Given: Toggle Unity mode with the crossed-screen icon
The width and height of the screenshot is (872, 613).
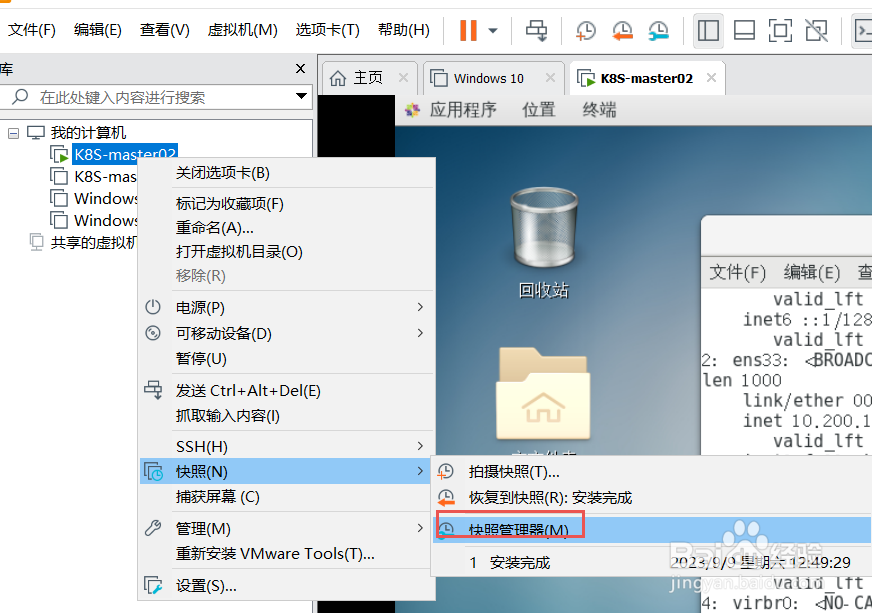Looking at the screenshot, I should tap(816, 31).
